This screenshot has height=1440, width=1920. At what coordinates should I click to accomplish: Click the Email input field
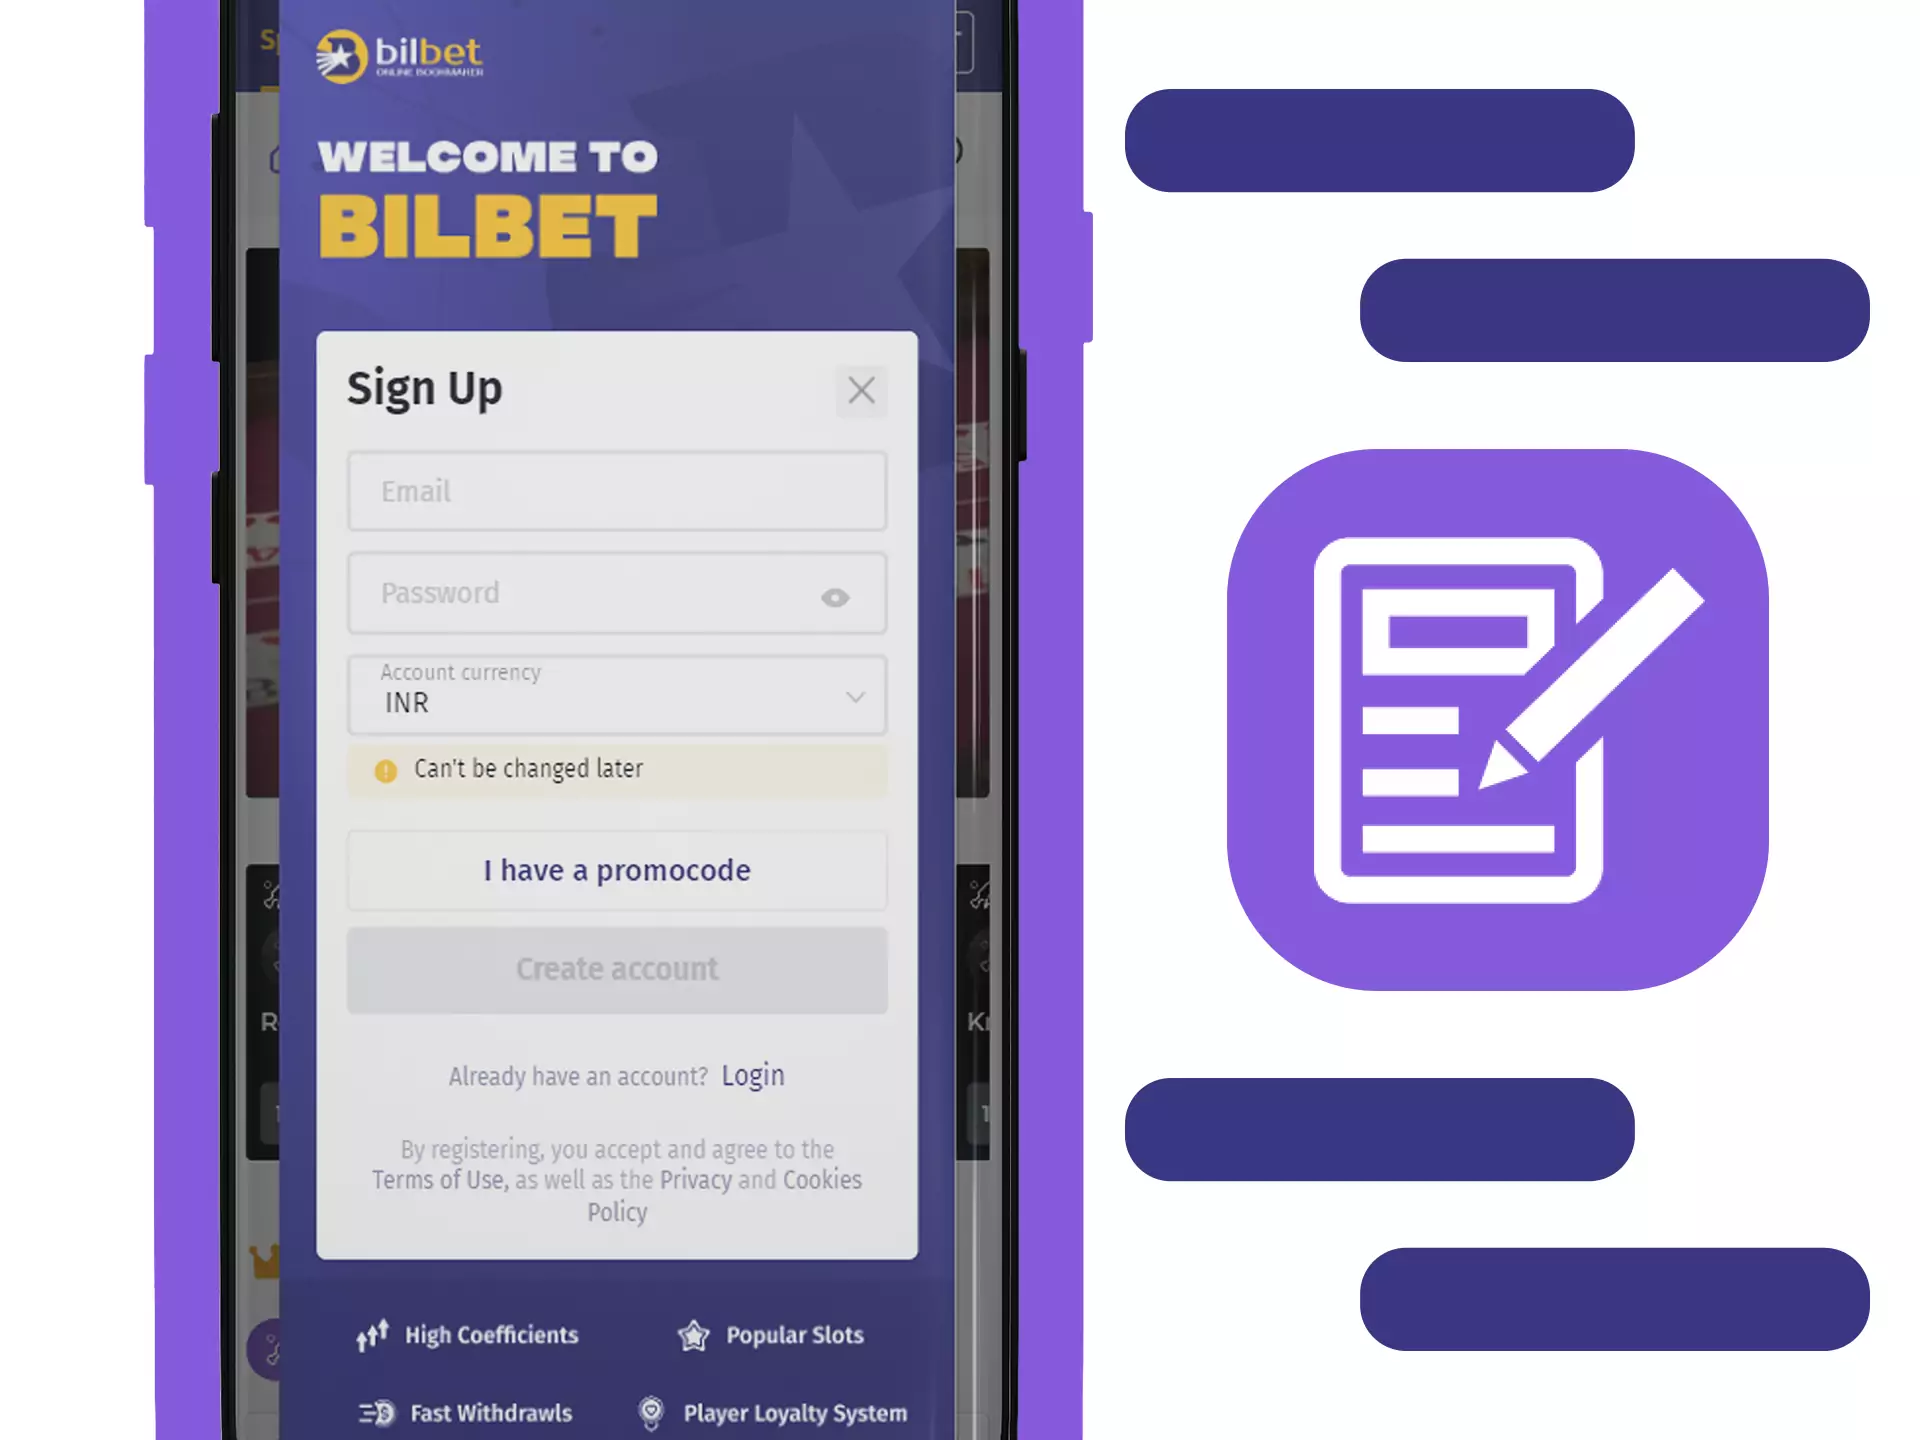click(x=617, y=492)
